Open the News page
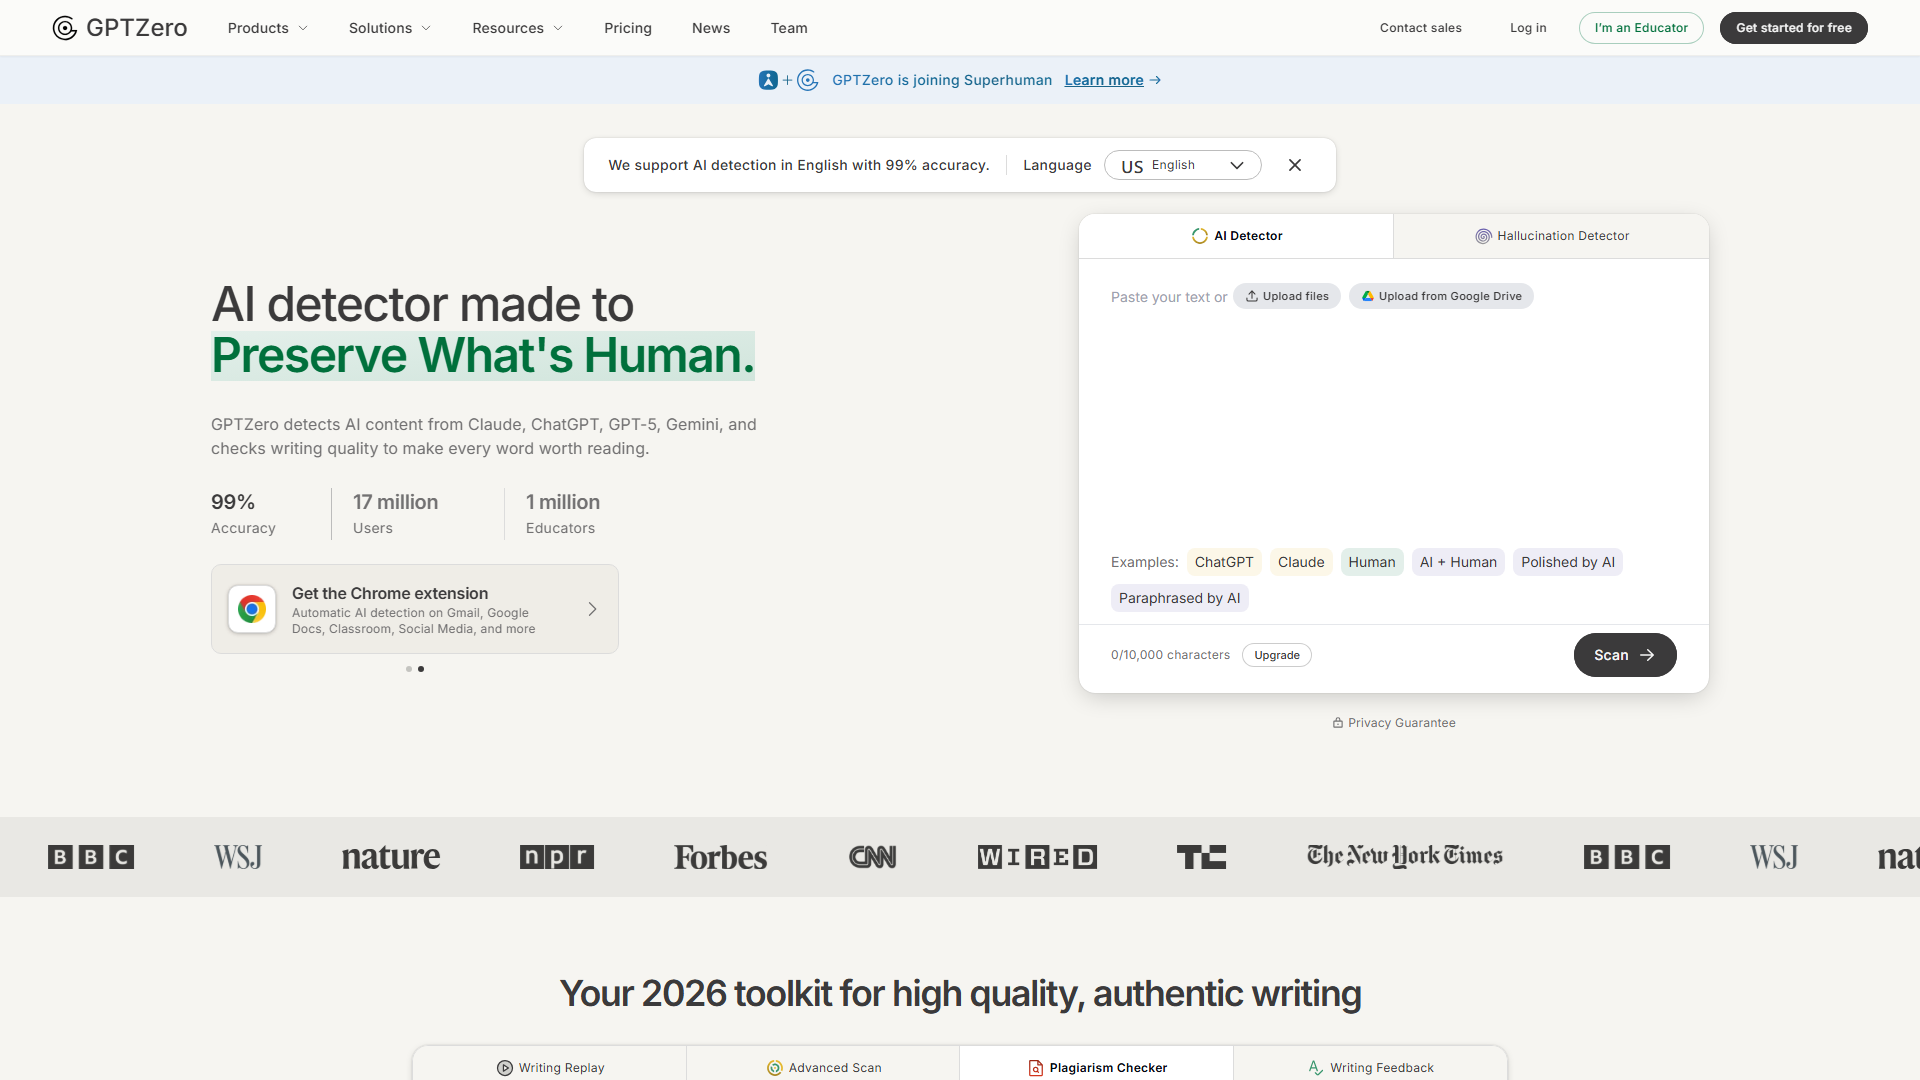 click(711, 28)
